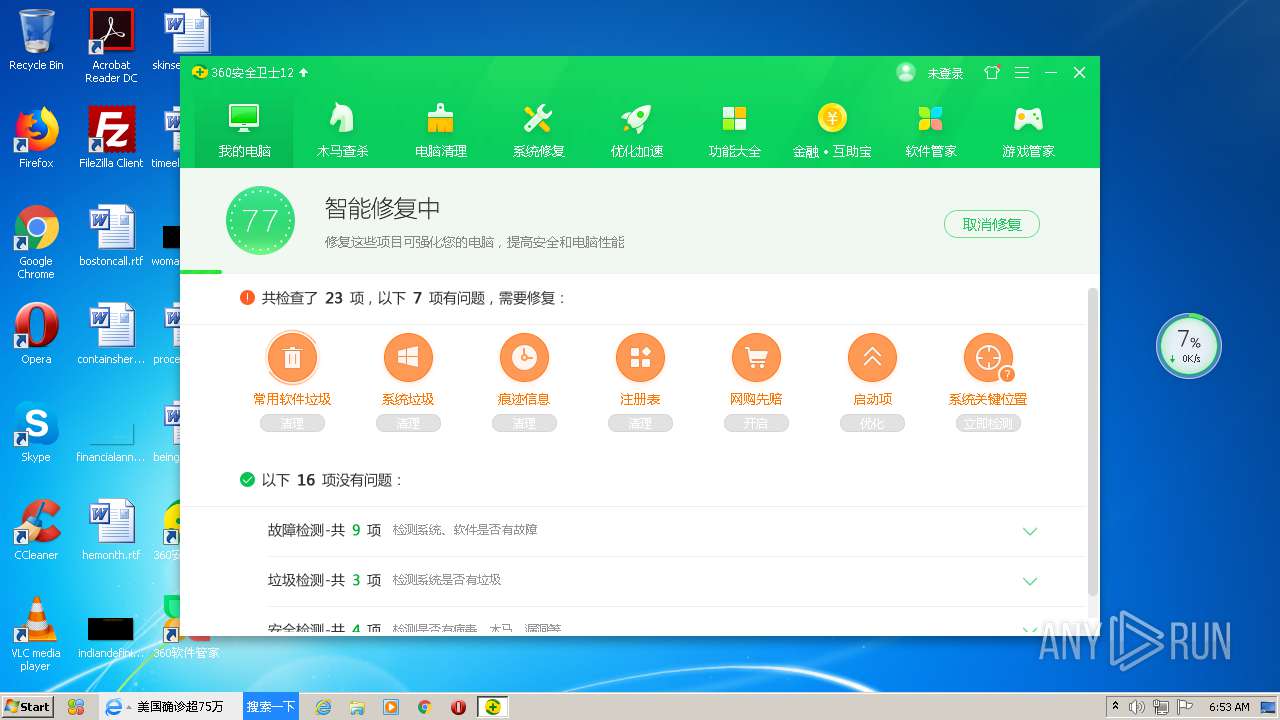Click the Windows Start button

(x=27, y=706)
